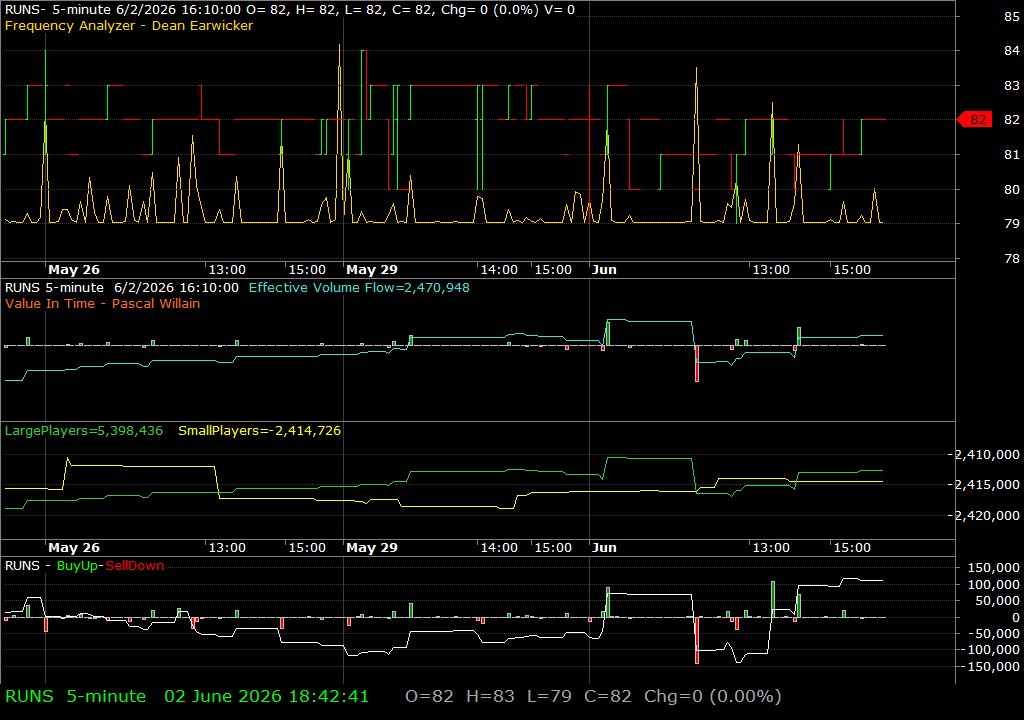Click the Value In Time - Pascal Willain label
Image resolution: width=1024 pixels, height=720 pixels.
tap(103, 303)
